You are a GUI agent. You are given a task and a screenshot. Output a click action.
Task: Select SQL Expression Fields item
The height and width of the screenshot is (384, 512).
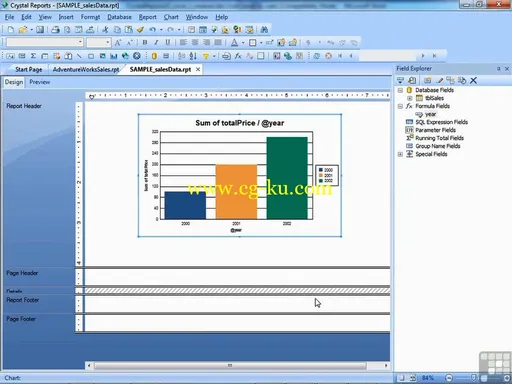coord(441,122)
